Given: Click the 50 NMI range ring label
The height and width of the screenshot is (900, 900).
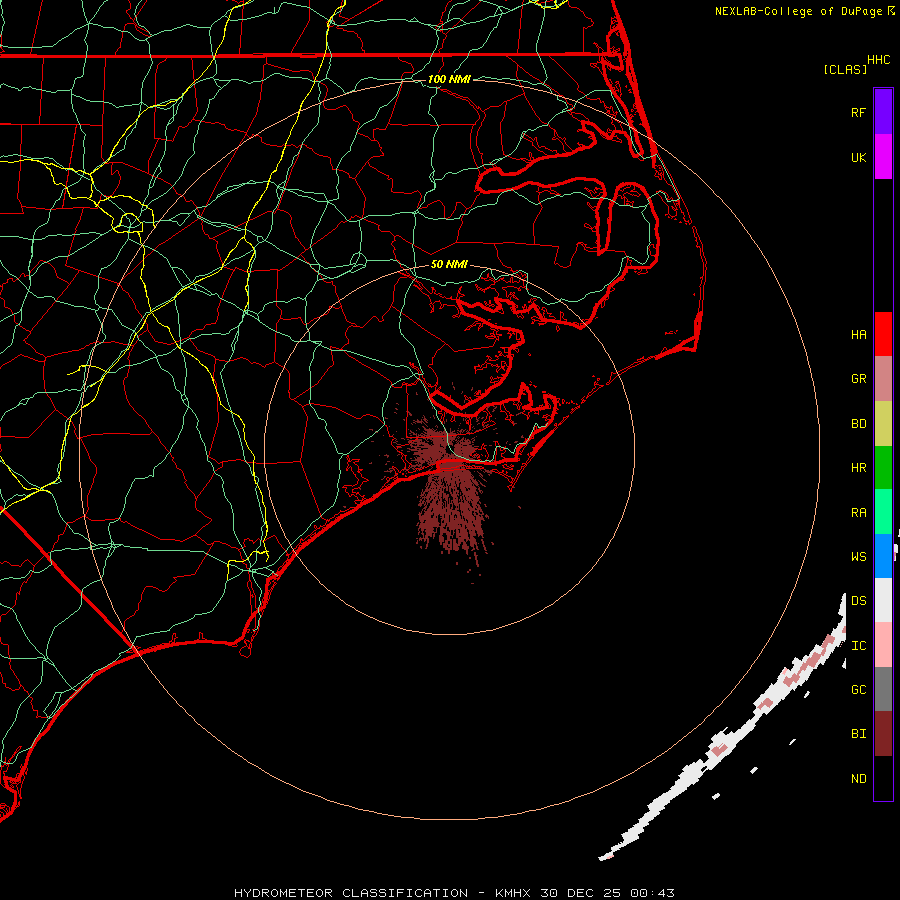Looking at the screenshot, I should click(449, 264).
